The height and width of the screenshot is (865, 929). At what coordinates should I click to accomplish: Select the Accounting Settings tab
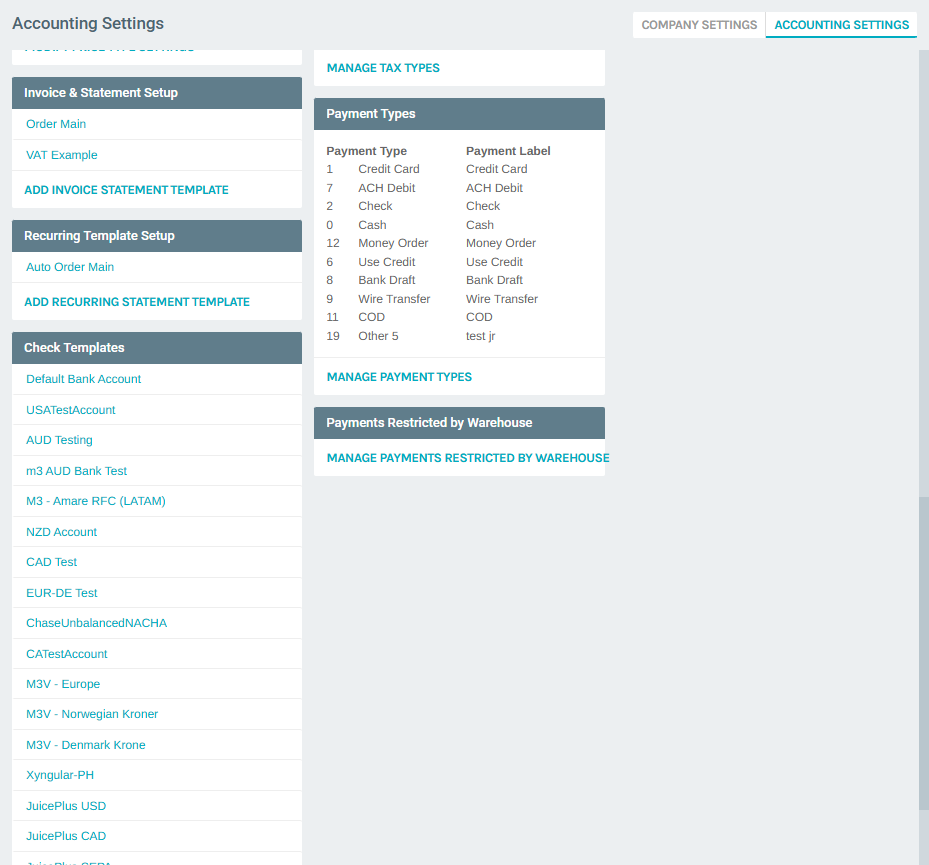click(x=841, y=25)
